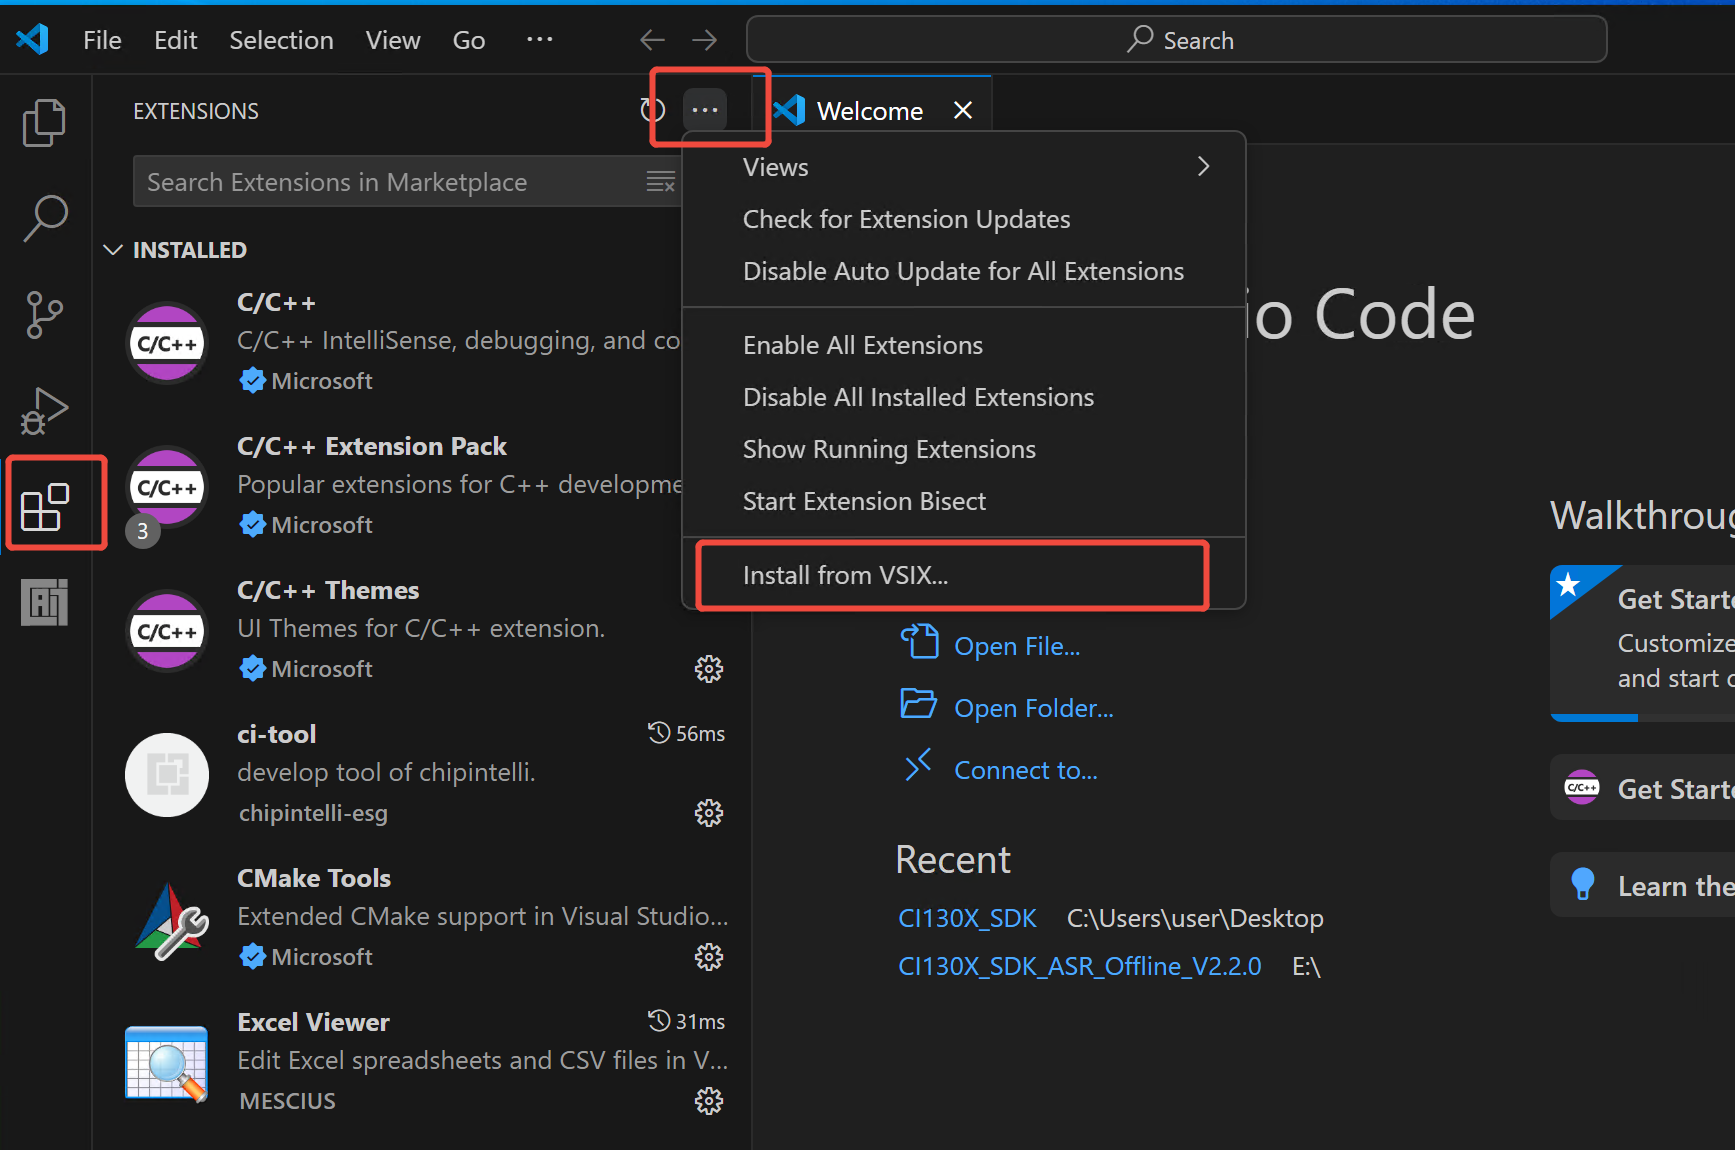Choose Check for Extension Updates
The image size is (1735, 1150).
click(906, 219)
